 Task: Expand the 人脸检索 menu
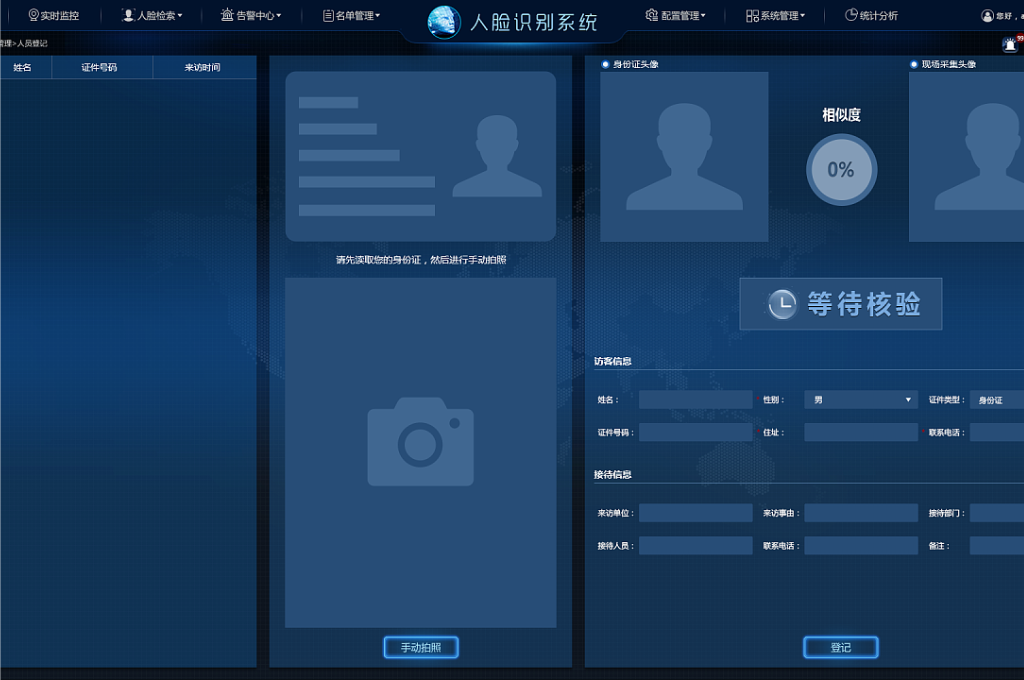click(152, 15)
